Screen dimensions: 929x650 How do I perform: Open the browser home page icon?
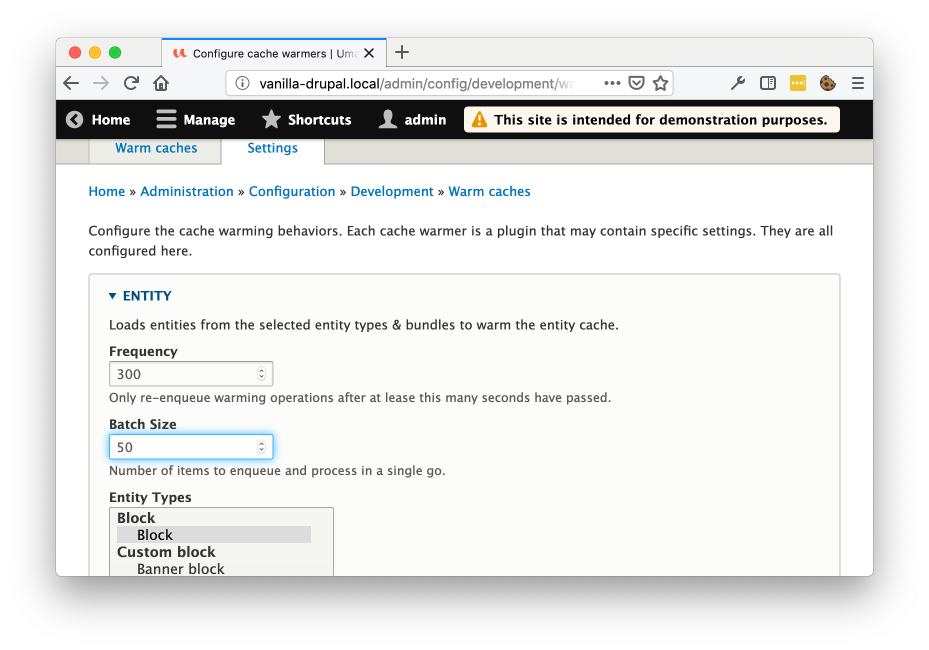click(161, 83)
